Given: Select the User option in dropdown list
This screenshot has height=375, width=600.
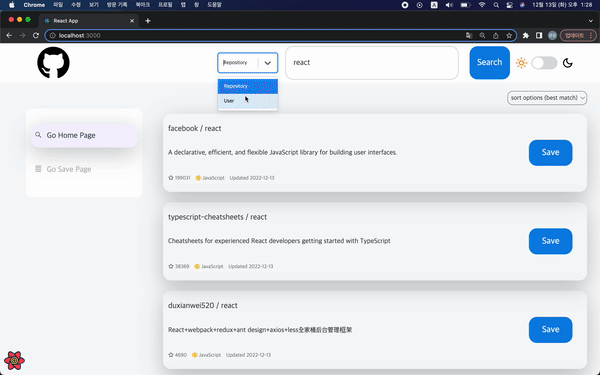Looking at the screenshot, I should tap(248, 101).
